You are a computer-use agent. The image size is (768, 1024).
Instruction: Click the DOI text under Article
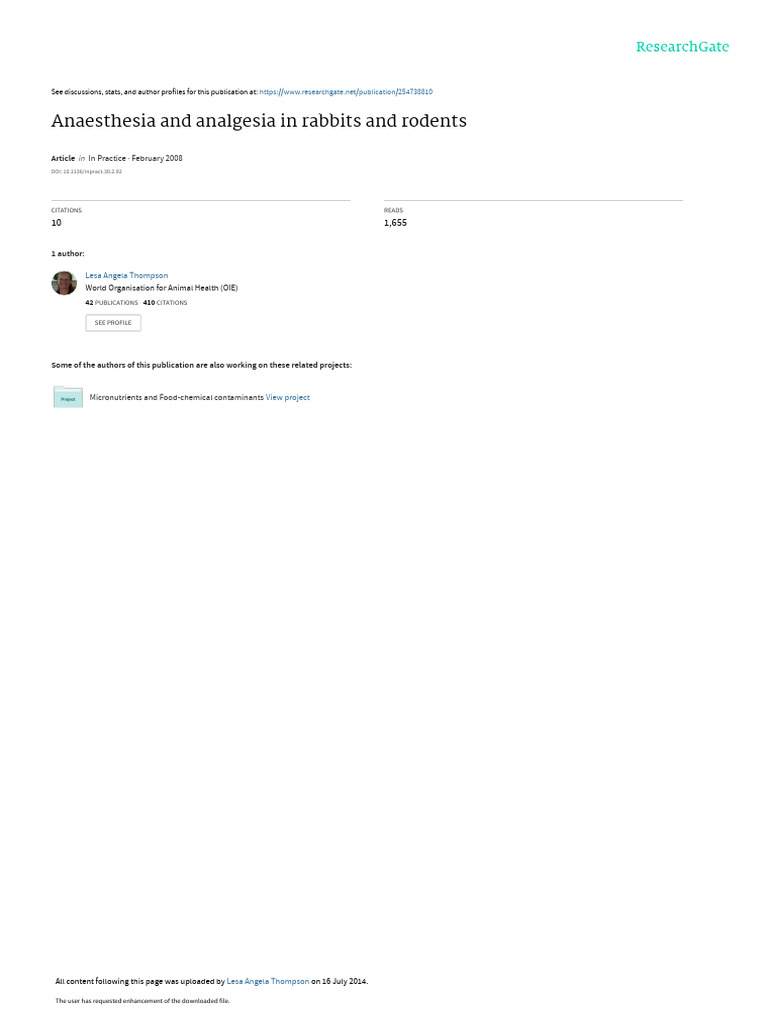(x=86, y=172)
